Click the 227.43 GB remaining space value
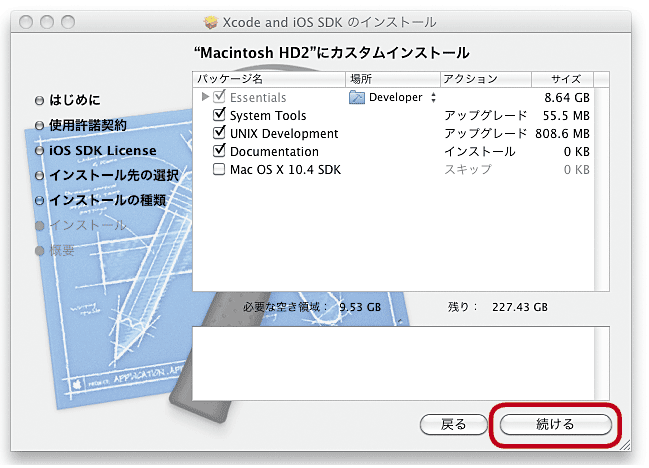The height and width of the screenshot is (468, 649). coord(520,307)
